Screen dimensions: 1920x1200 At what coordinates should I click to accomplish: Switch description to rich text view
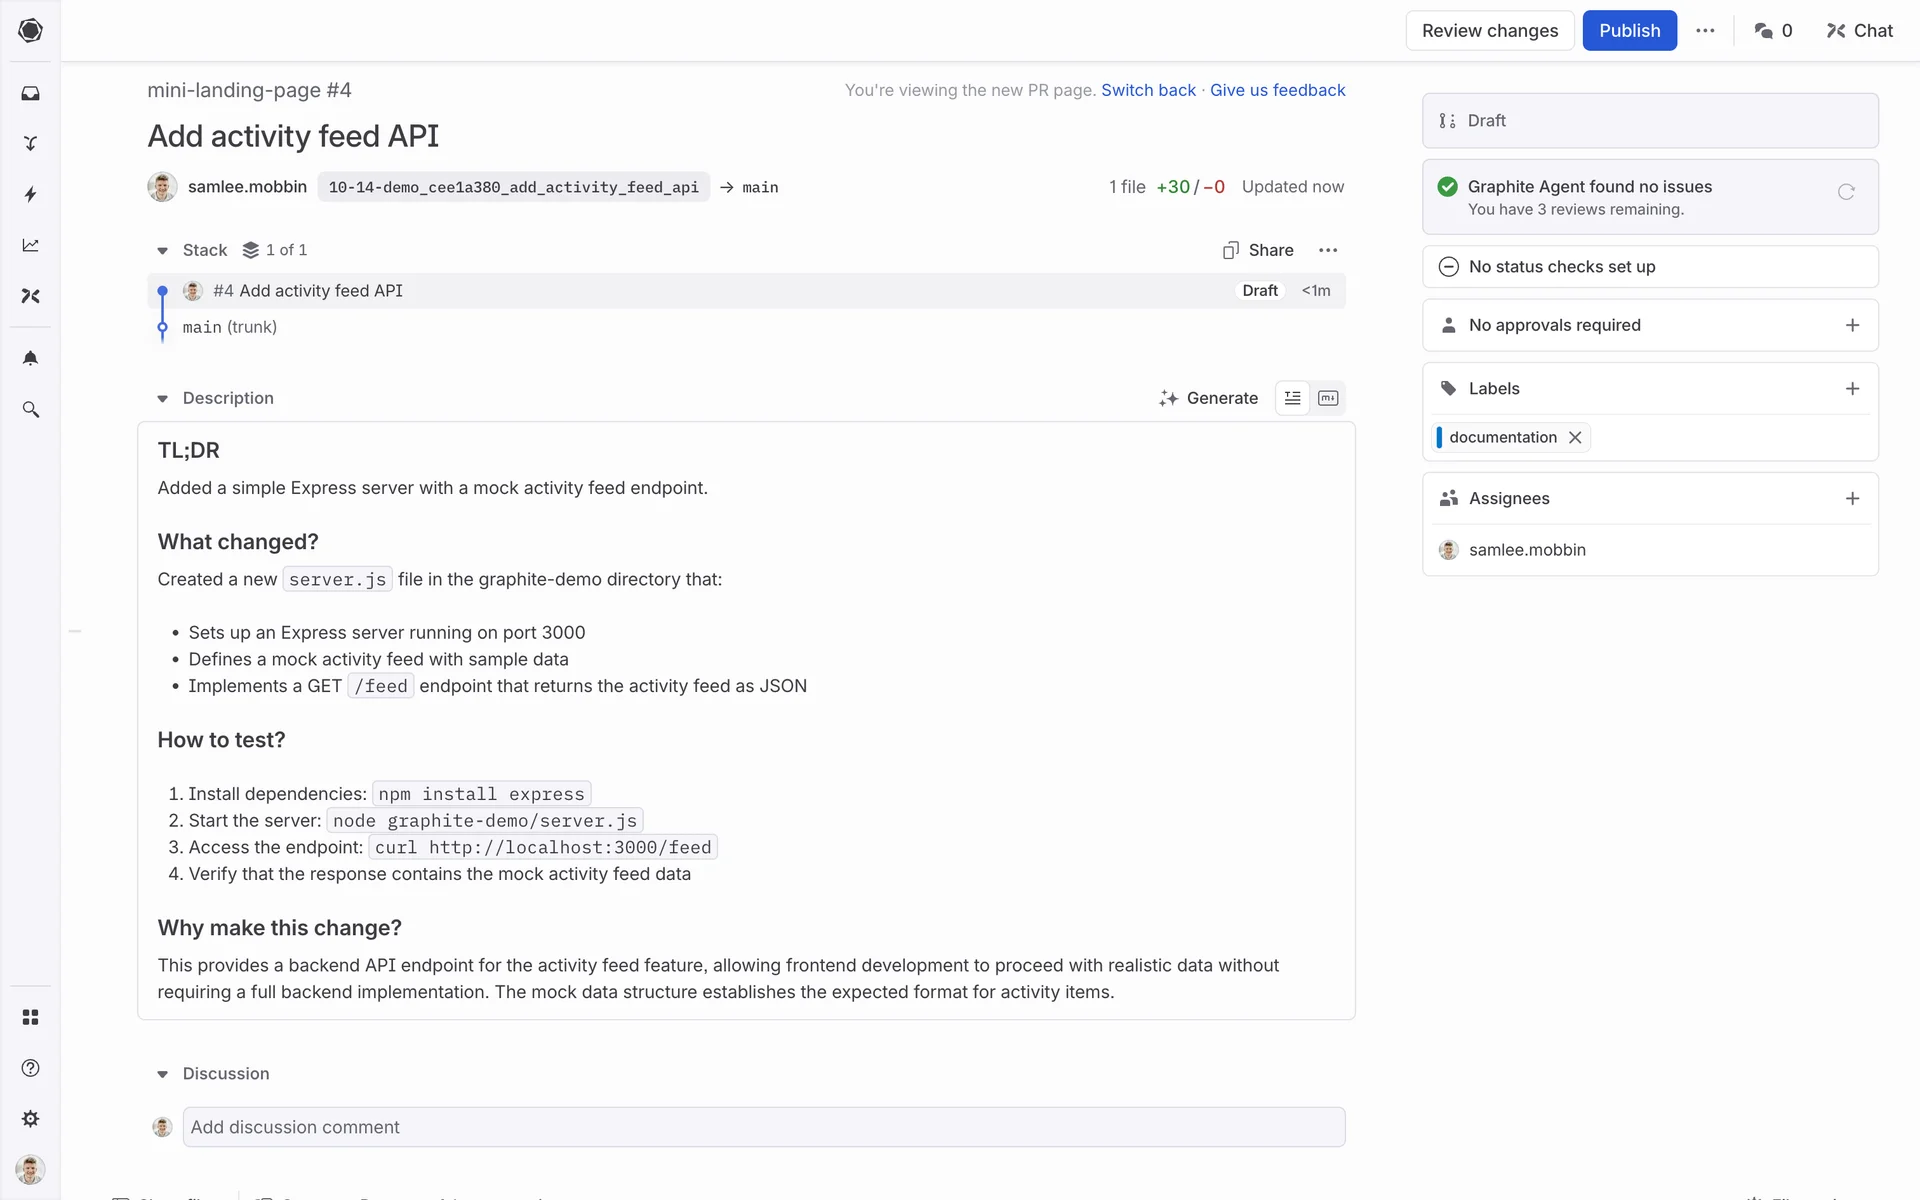(1292, 398)
